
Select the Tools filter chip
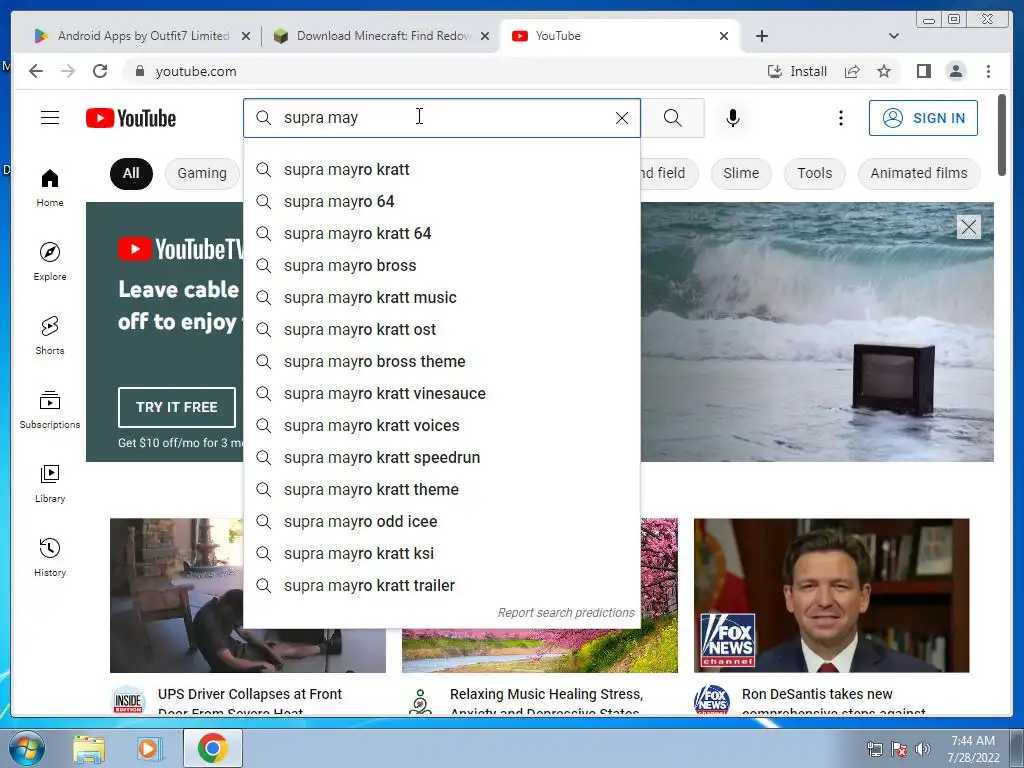tap(814, 174)
